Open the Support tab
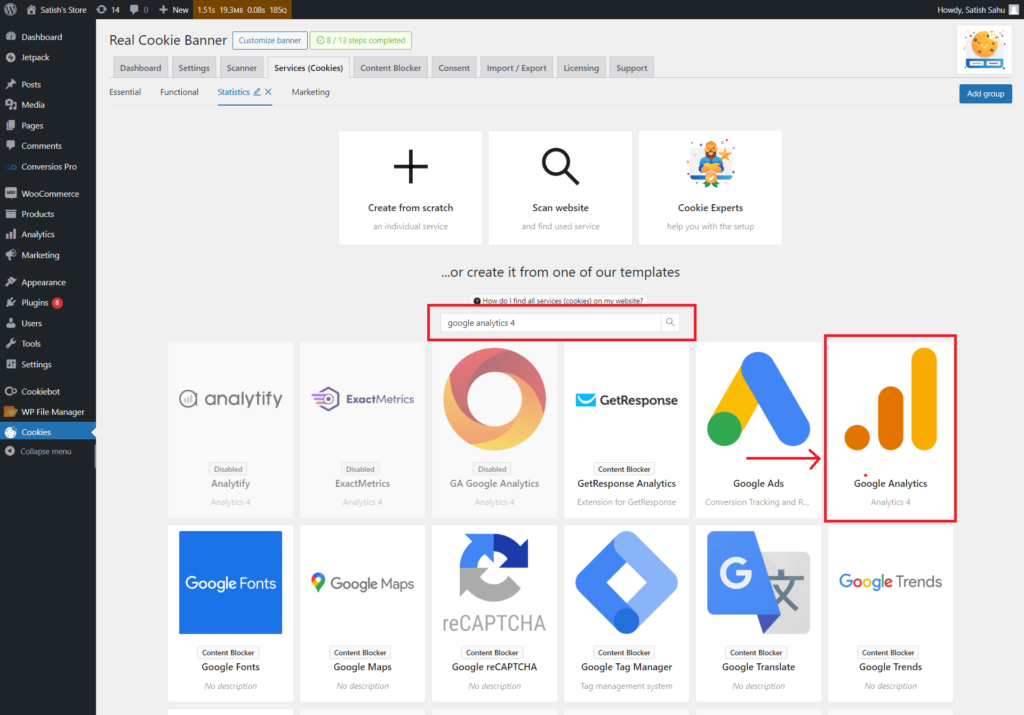Screen dimensions: 1024x715 coord(632,68)
